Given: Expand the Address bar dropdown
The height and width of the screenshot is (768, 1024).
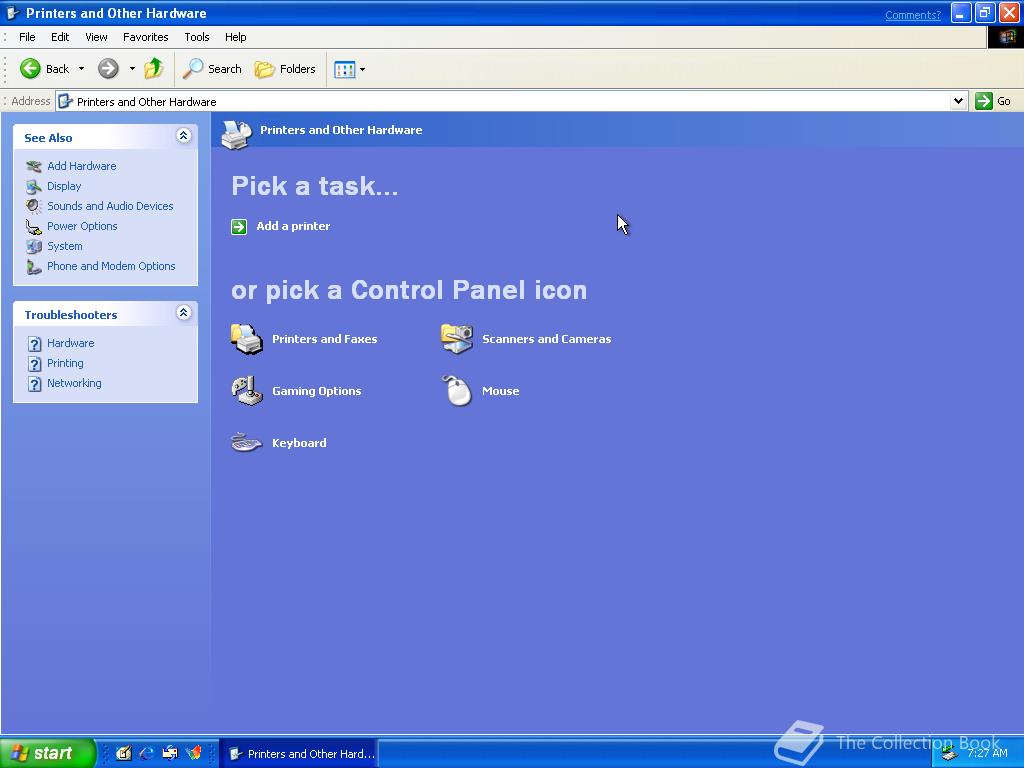Looking at the screenshot, I should tap(958, 101).
